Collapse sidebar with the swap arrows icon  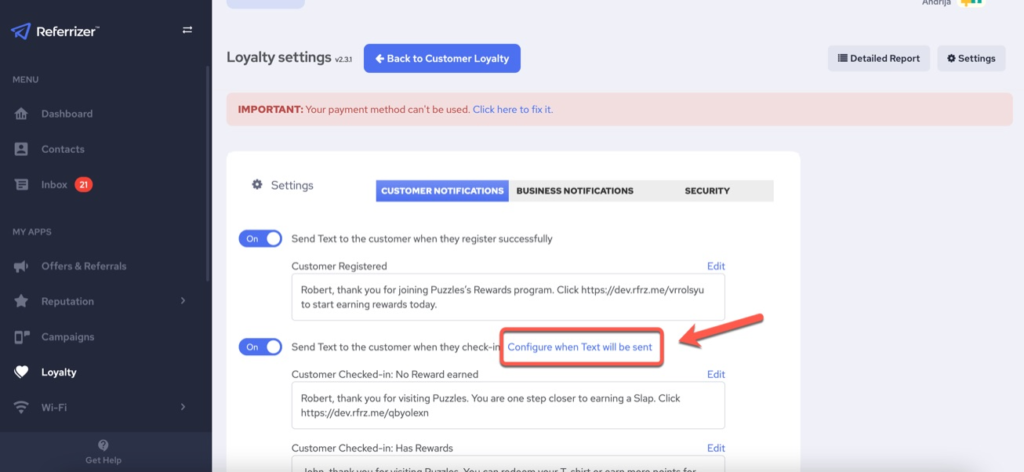point(187,30)
